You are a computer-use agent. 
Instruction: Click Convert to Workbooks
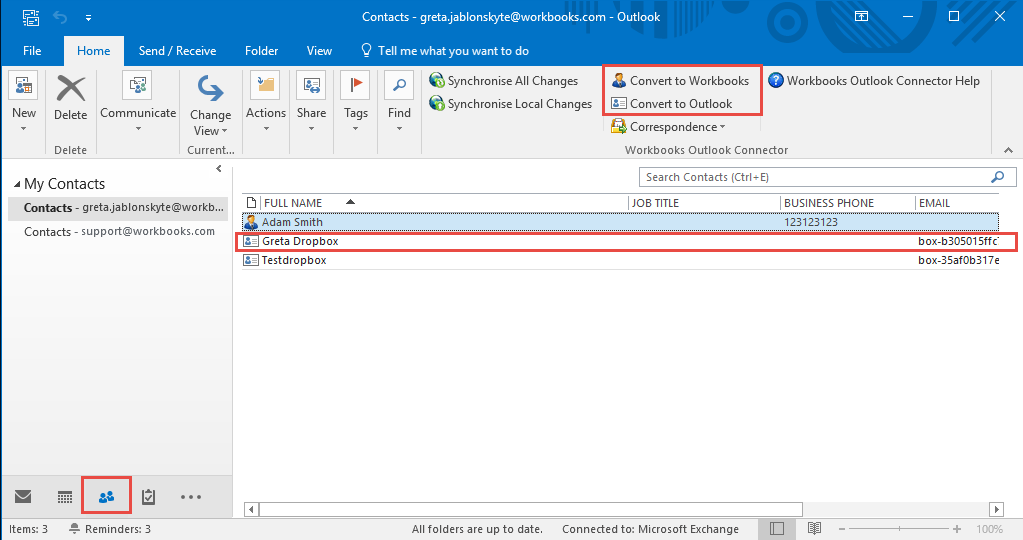(x=680, y=81)
